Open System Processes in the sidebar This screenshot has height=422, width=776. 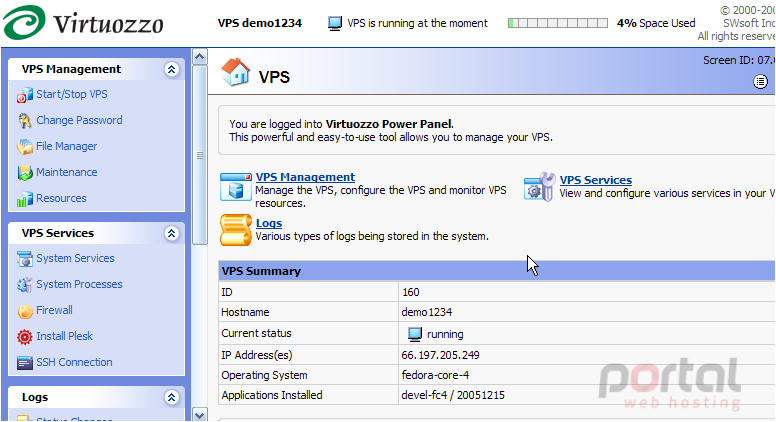[x=79, y=284]
